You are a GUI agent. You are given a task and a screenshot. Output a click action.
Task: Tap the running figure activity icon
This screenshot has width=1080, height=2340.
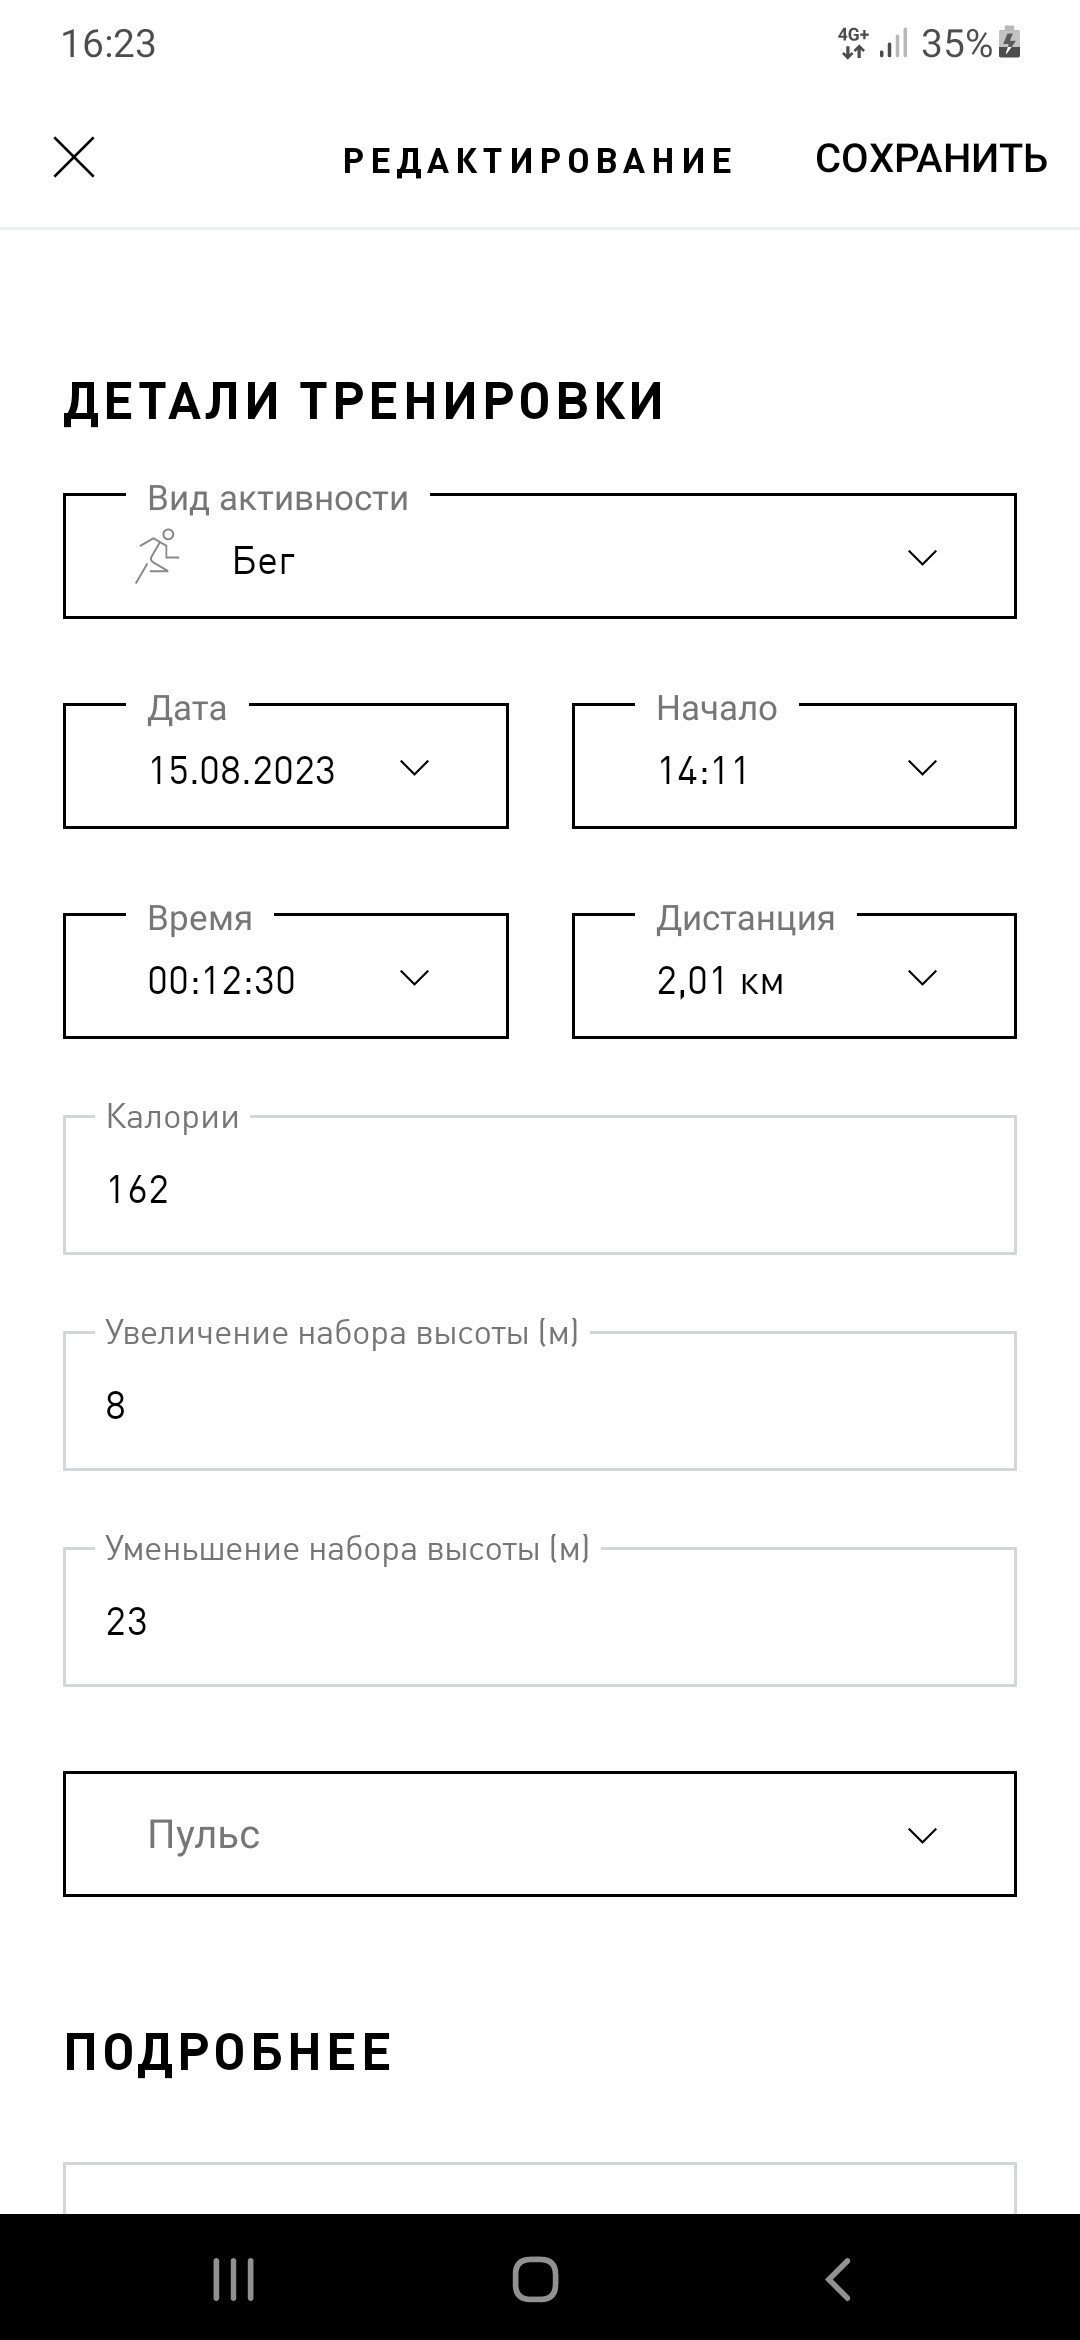point(157,557)
